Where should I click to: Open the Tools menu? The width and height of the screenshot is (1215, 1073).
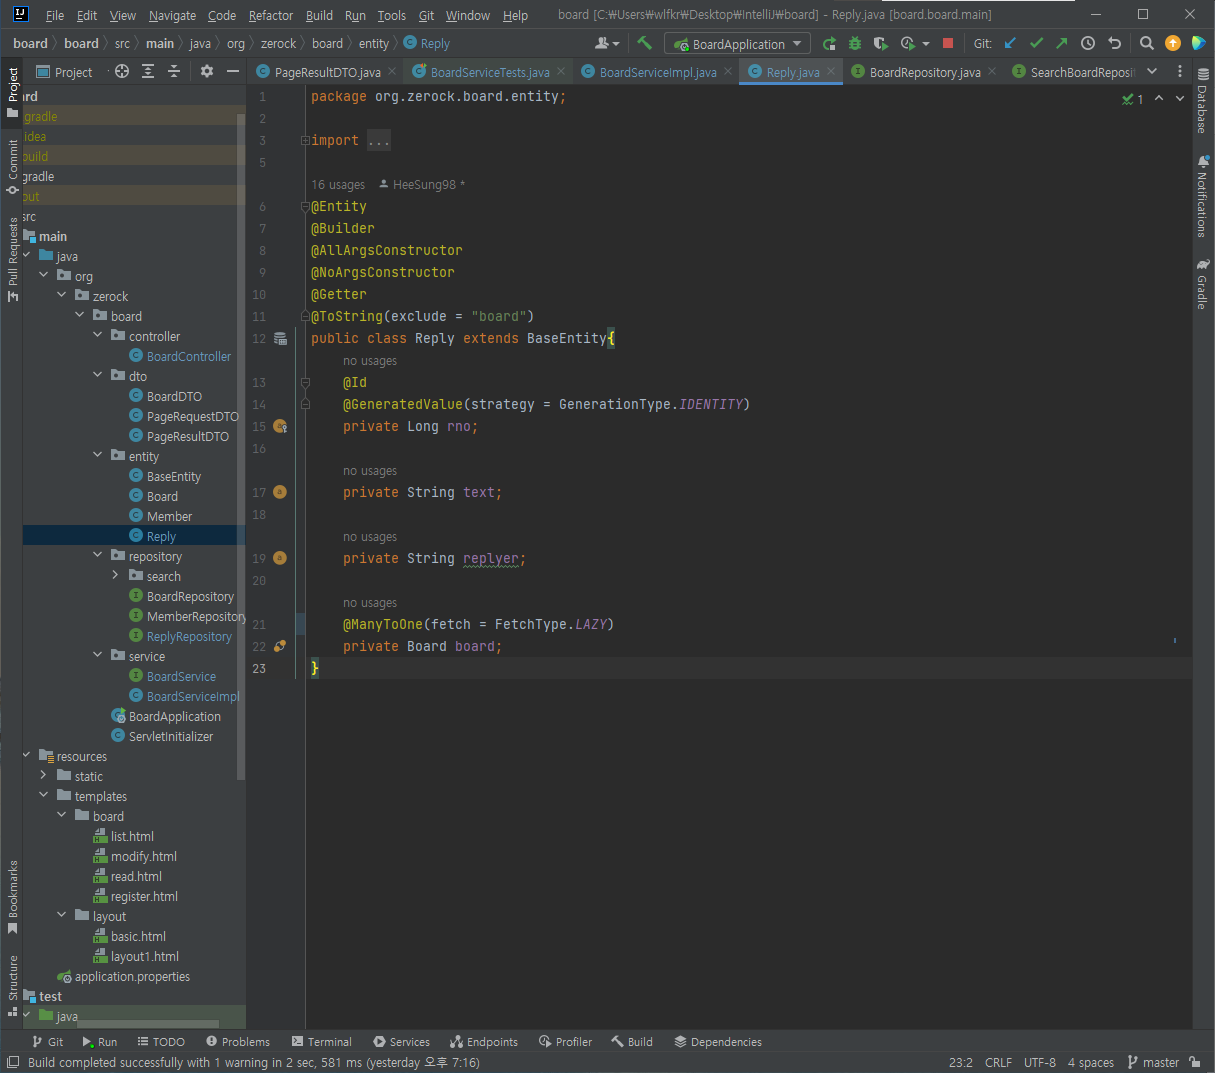pyautogui.click(x=391, y=15)
